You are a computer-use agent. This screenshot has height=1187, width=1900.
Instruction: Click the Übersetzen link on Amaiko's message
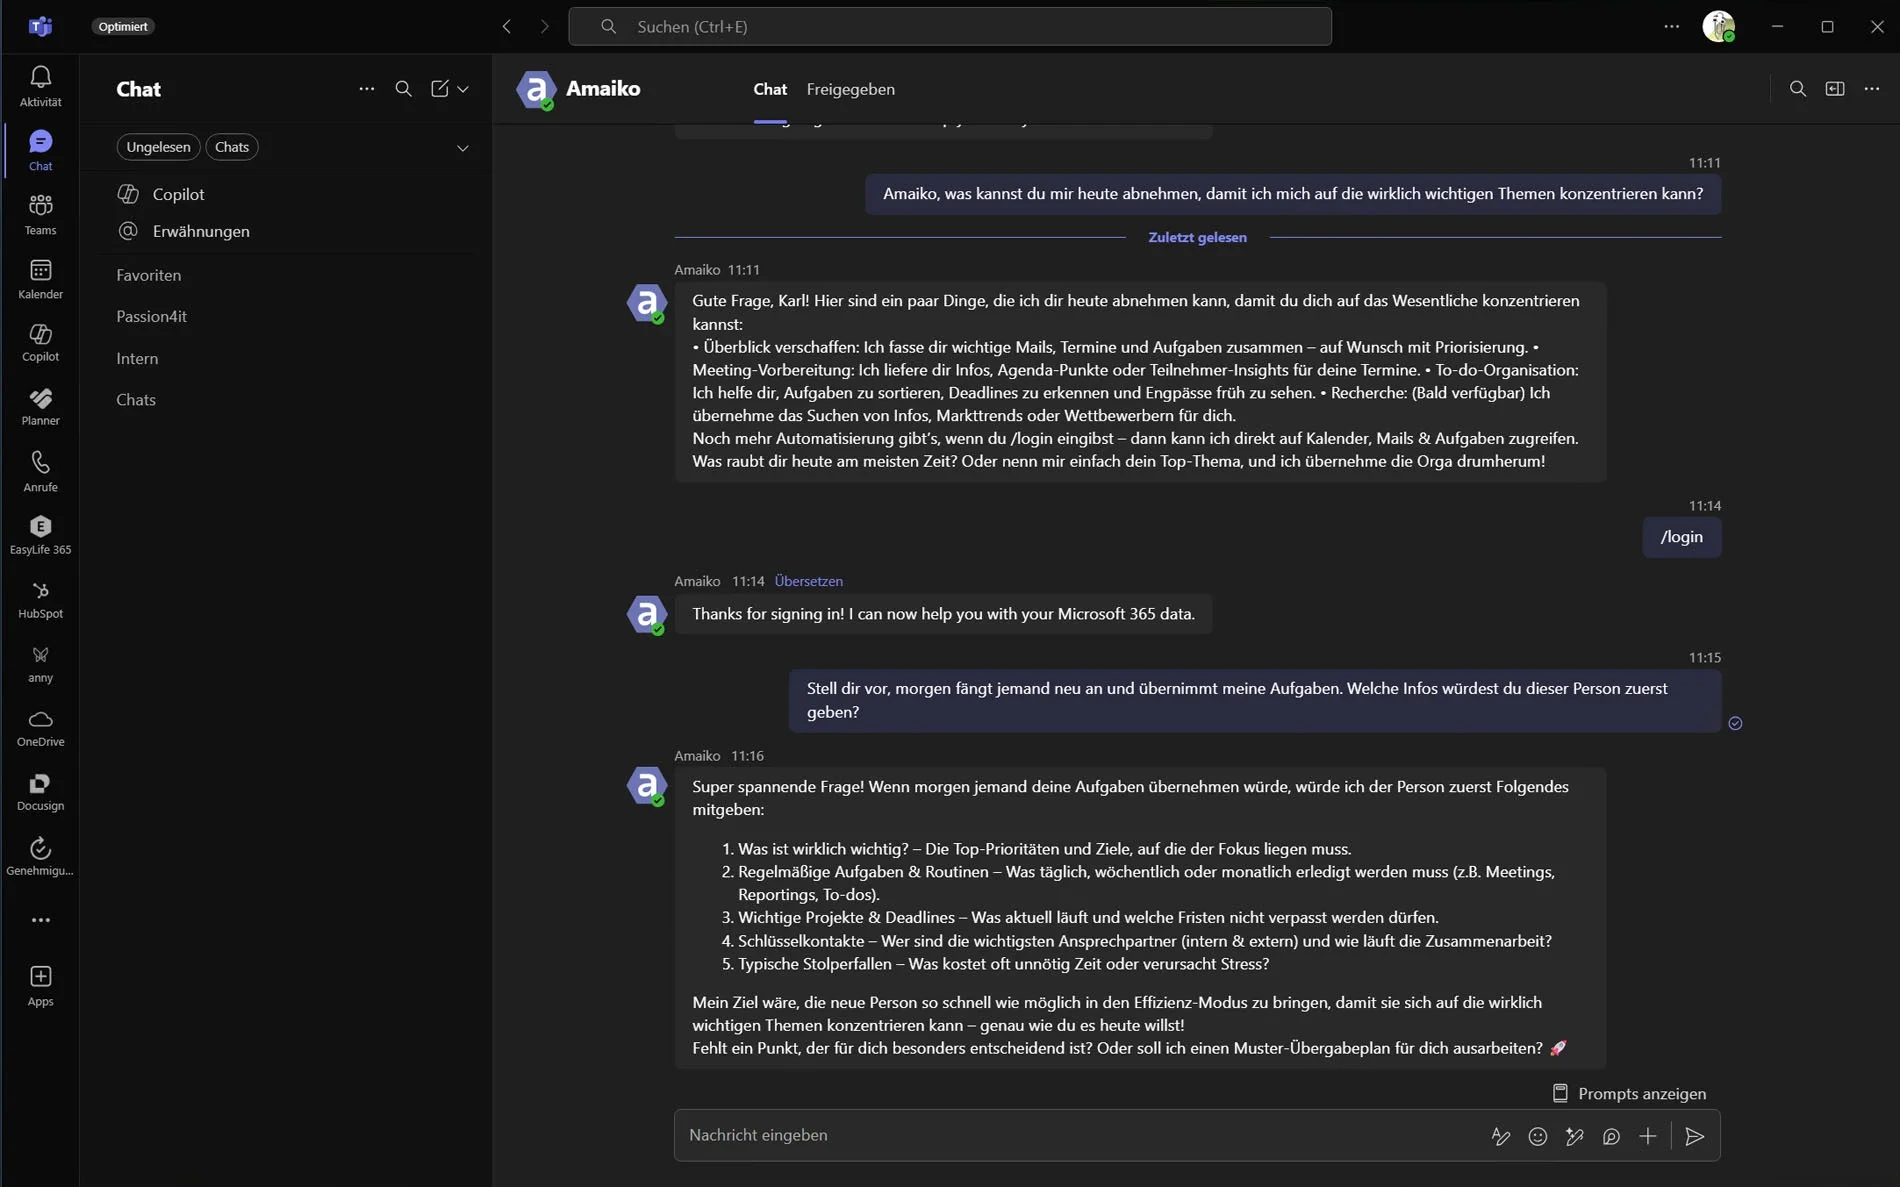pos(808,580)
